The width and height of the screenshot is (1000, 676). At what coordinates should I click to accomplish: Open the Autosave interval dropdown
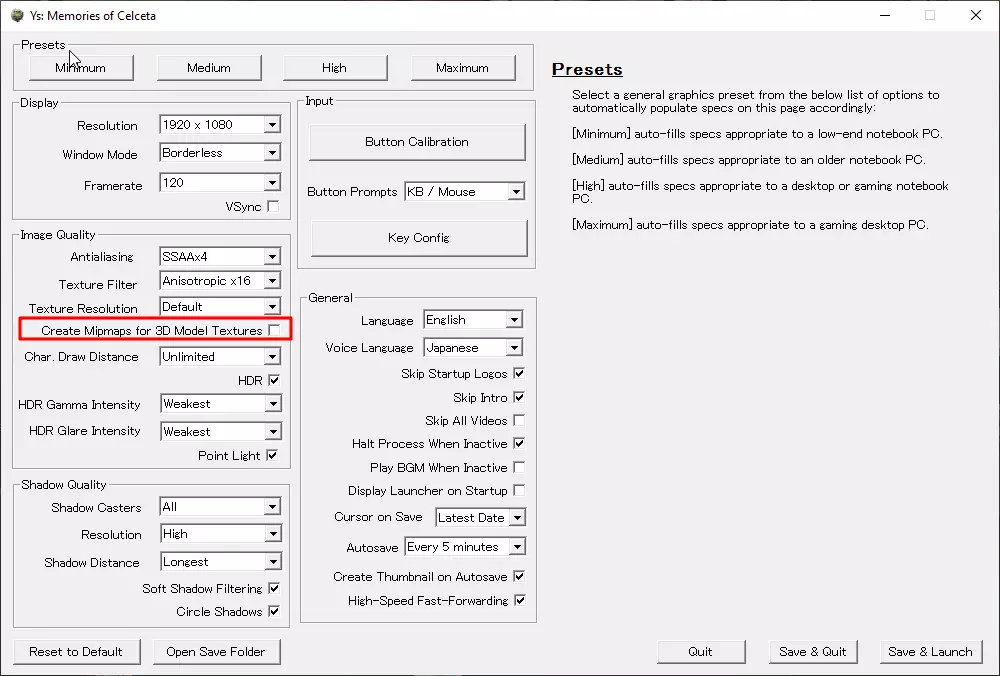465,547
